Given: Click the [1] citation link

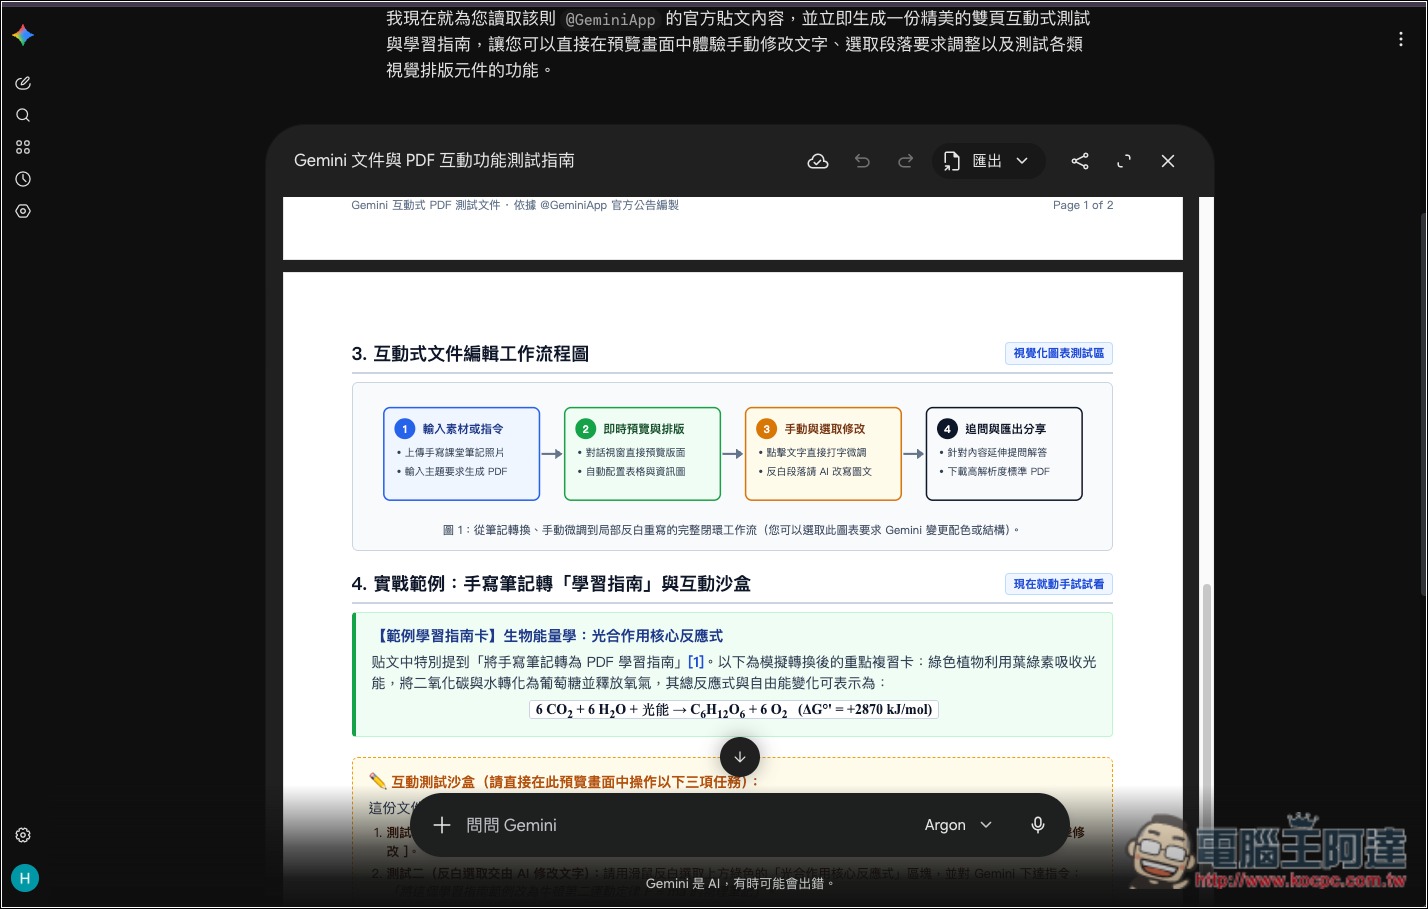Looking at the screenshot, I should (696, 662).
